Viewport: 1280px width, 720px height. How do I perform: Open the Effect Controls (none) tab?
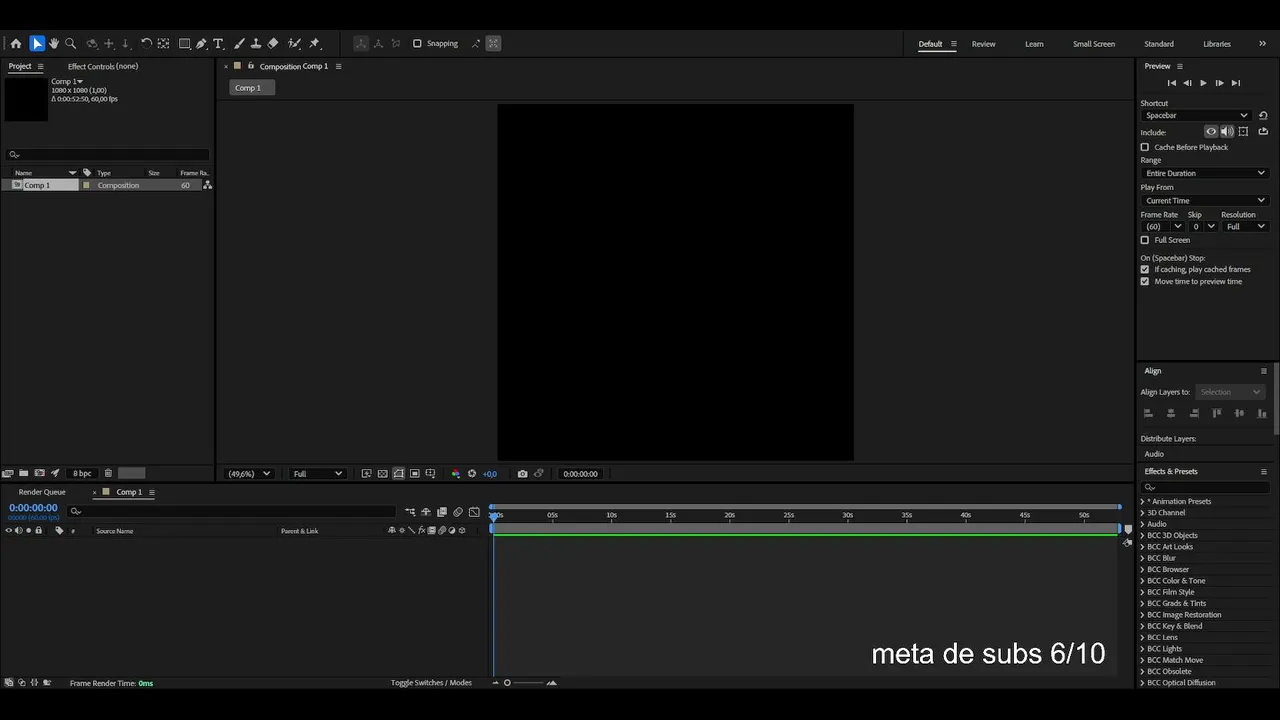(103, 66)
